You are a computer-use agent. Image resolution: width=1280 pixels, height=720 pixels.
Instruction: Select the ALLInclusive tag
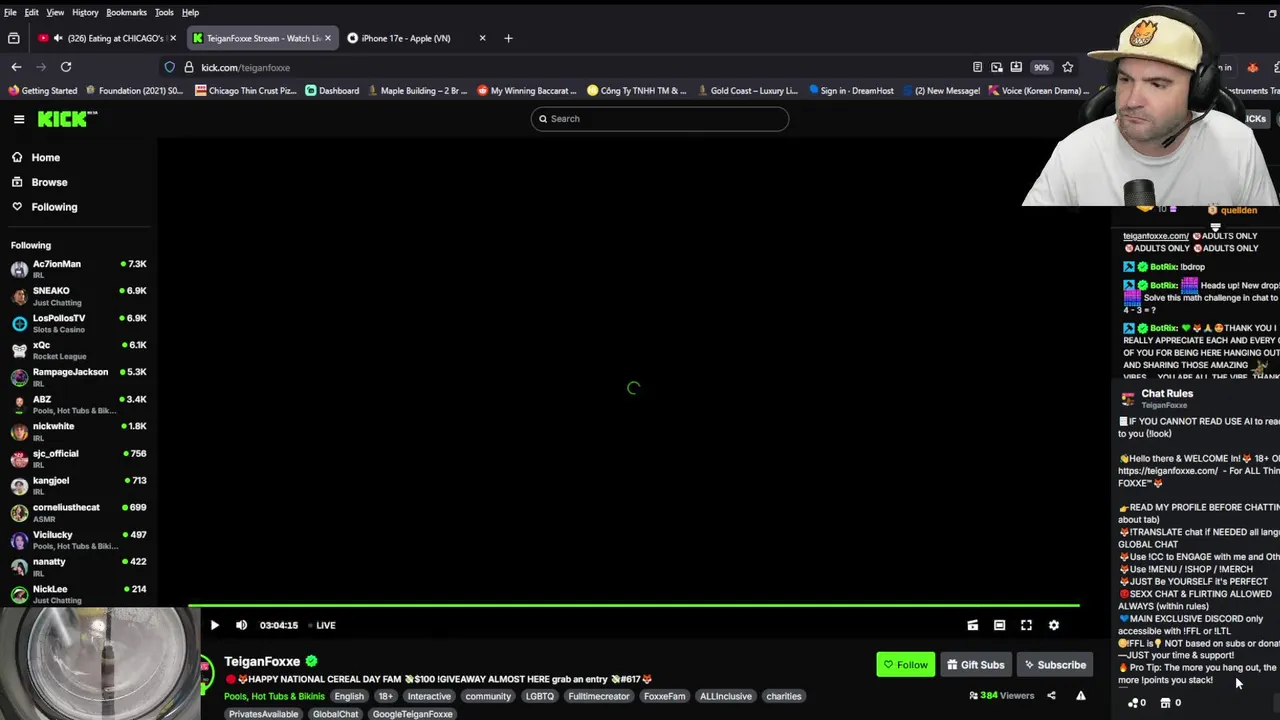coord(726,696)
